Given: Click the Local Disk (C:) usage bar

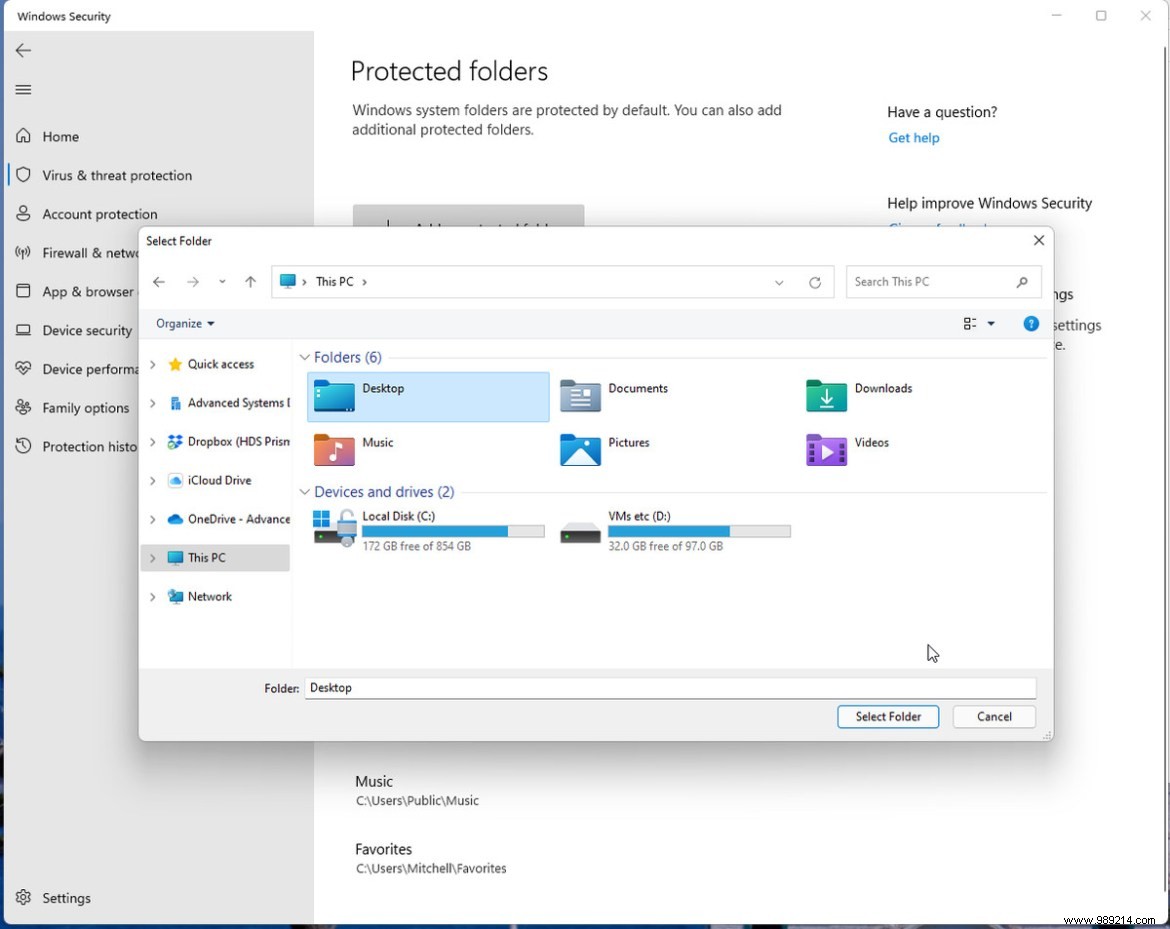Looking at the screenshot, I should (453, 531).
